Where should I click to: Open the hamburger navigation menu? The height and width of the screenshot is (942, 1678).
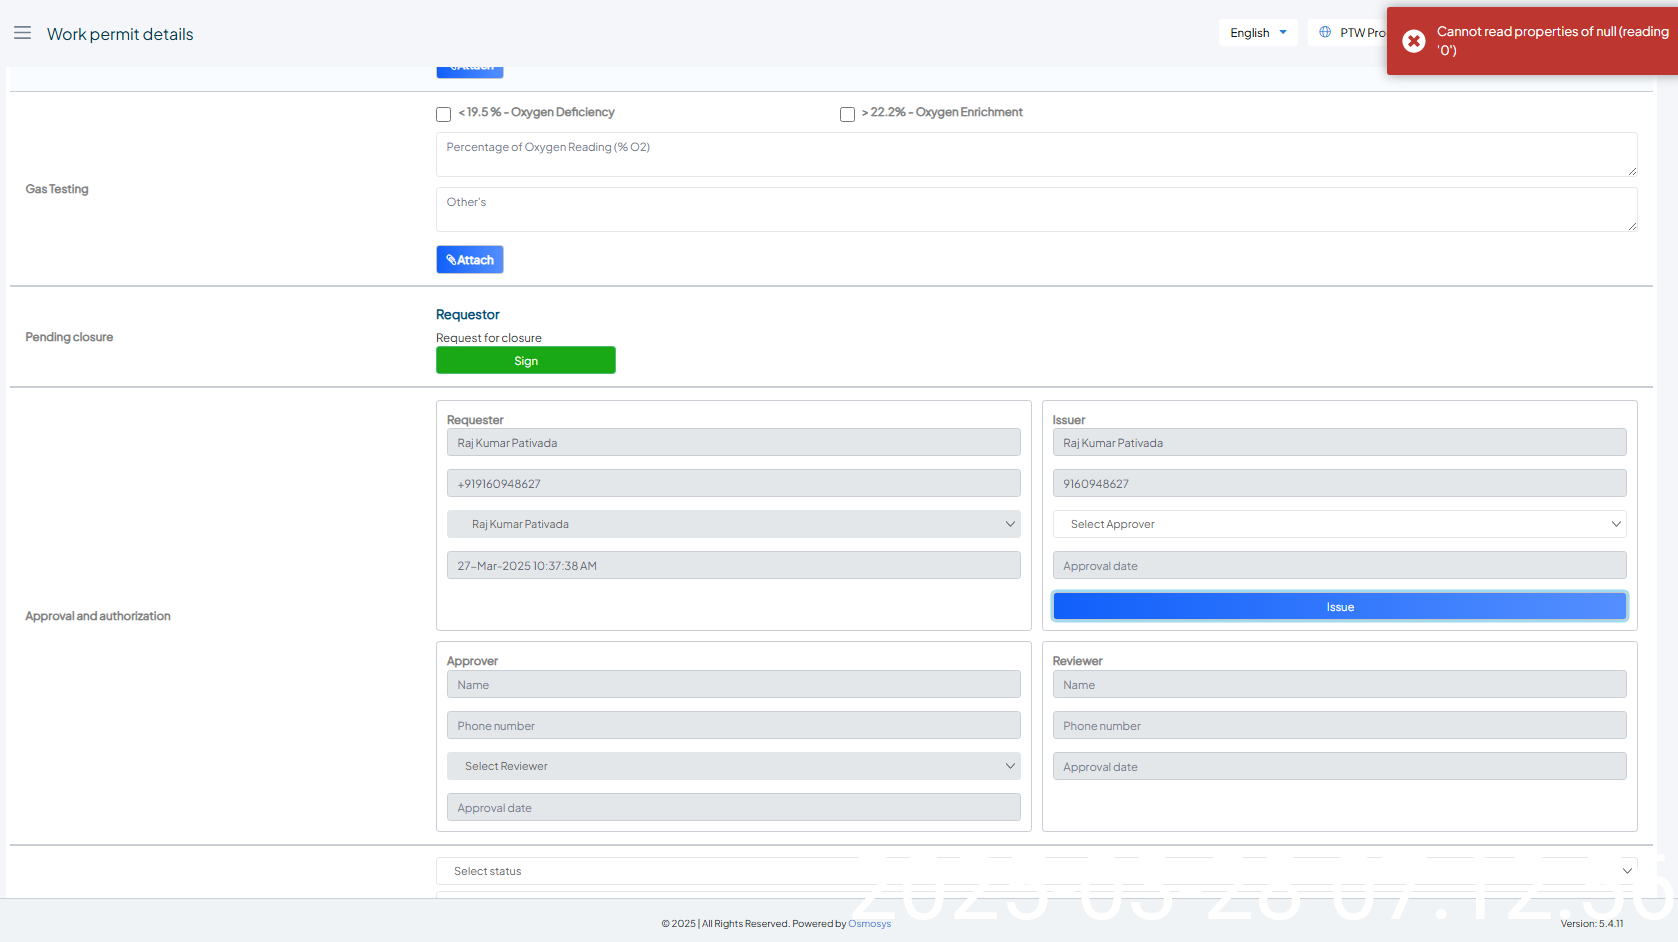(22, 33)
